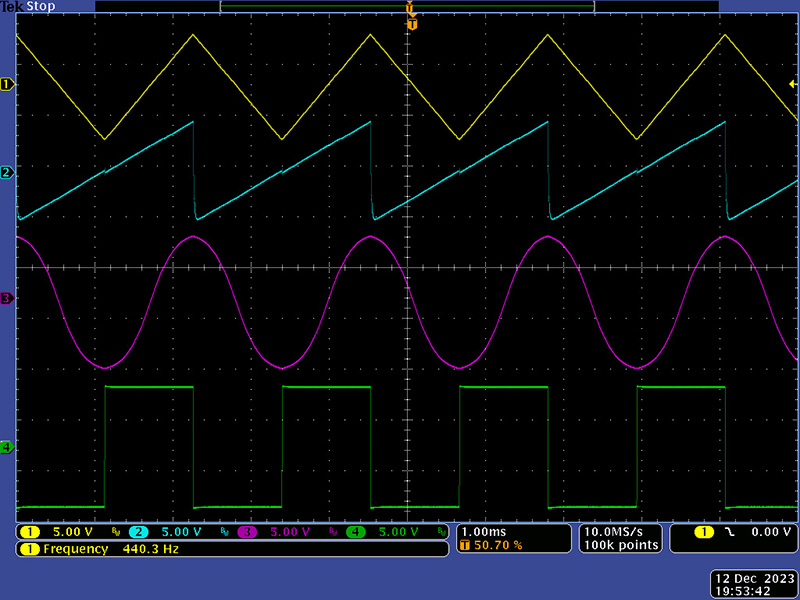The height and width of the screenshot is (600, 800).
Task: Click the orange trigger position T marker
Action: (410, 24)
